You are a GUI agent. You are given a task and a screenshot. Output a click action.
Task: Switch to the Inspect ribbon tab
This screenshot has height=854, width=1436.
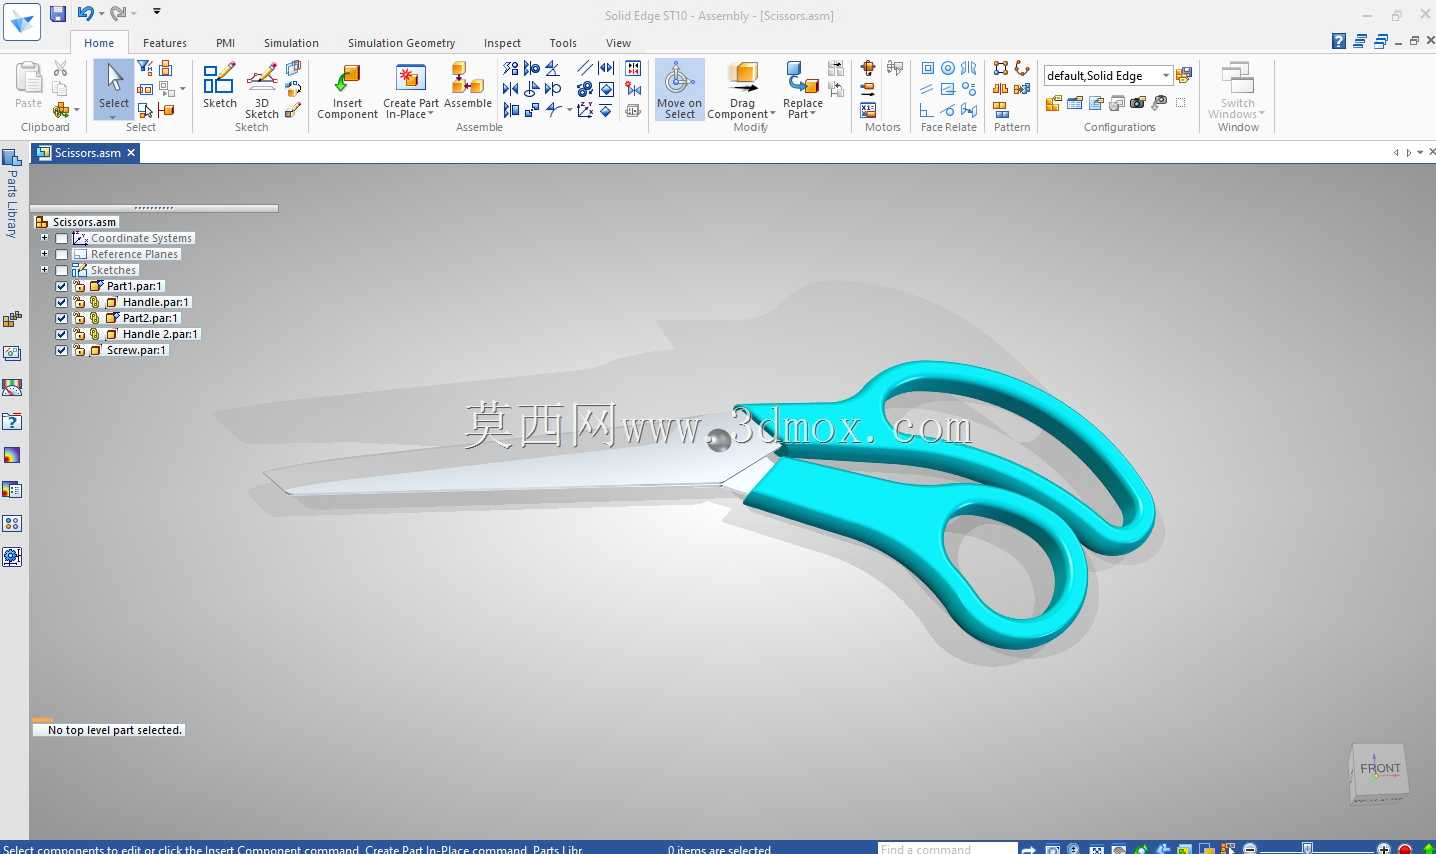click(x=502, y=43)
